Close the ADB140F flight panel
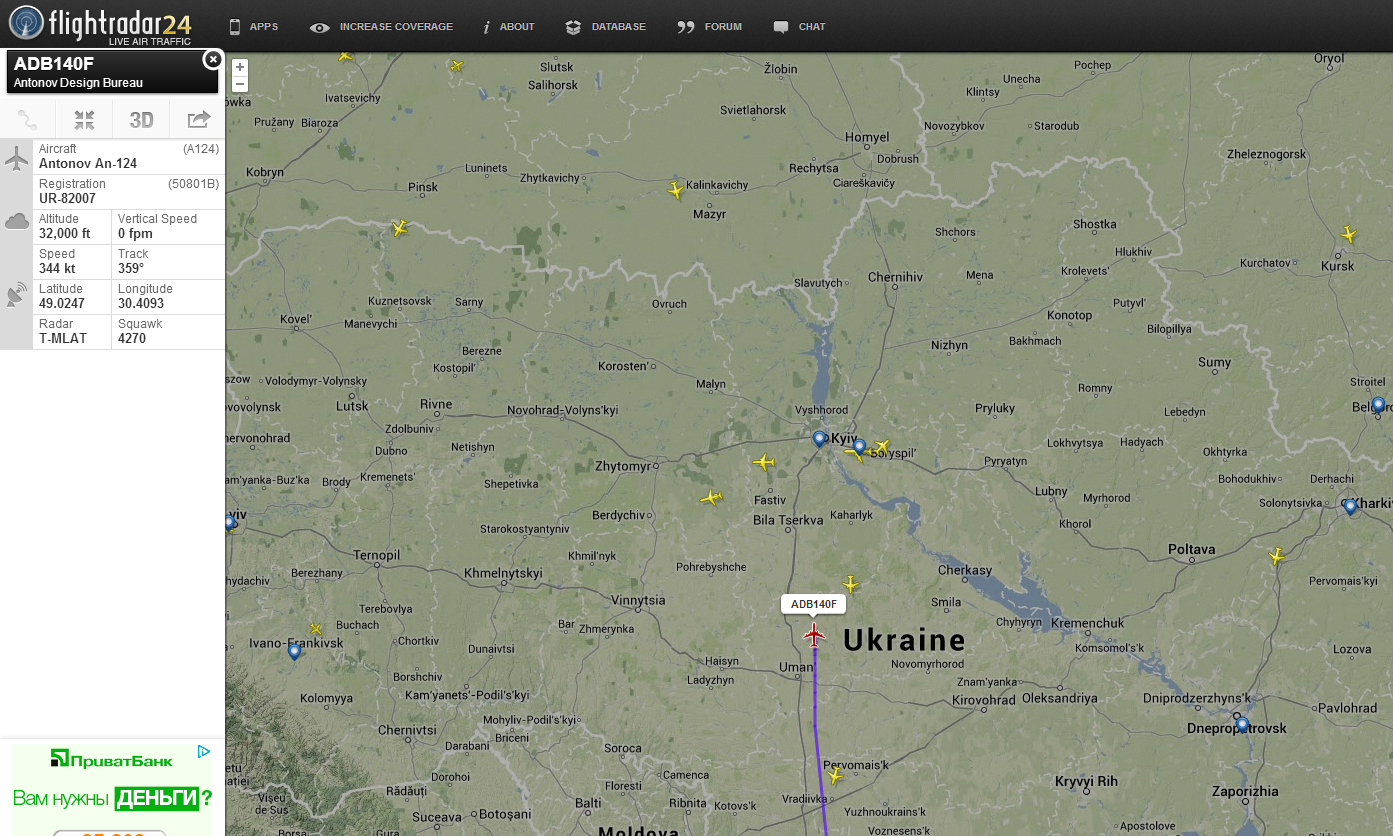Screen dimensions: 1393x836 point(212,60)
